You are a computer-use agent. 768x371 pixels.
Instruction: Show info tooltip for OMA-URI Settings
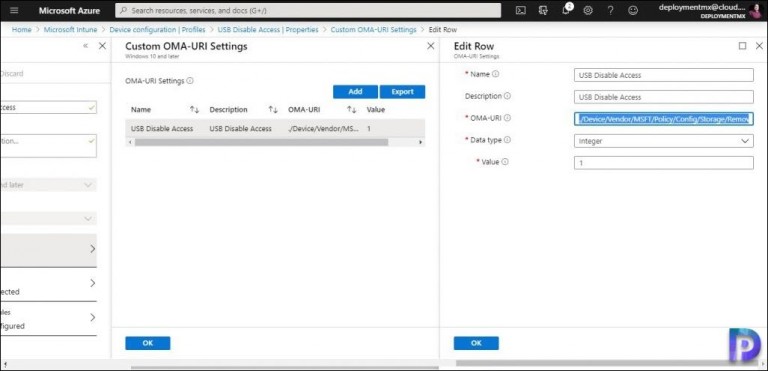[x=190, y=81]
